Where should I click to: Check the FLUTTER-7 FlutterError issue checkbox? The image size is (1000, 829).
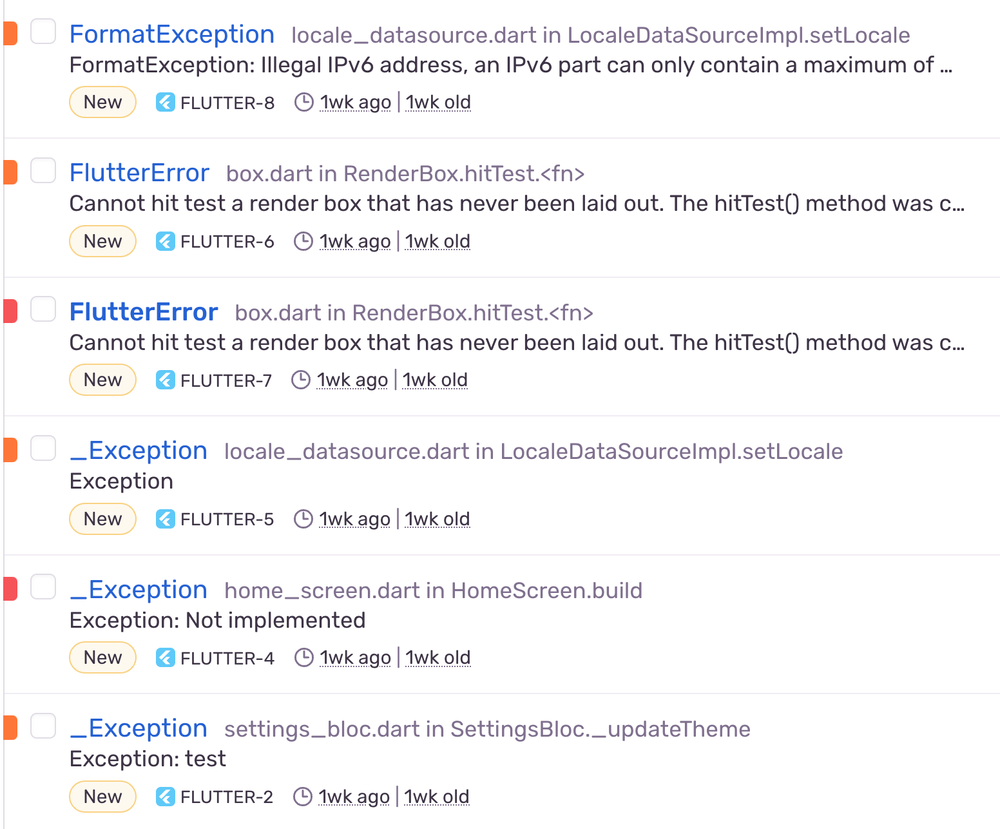coord(42,310)
